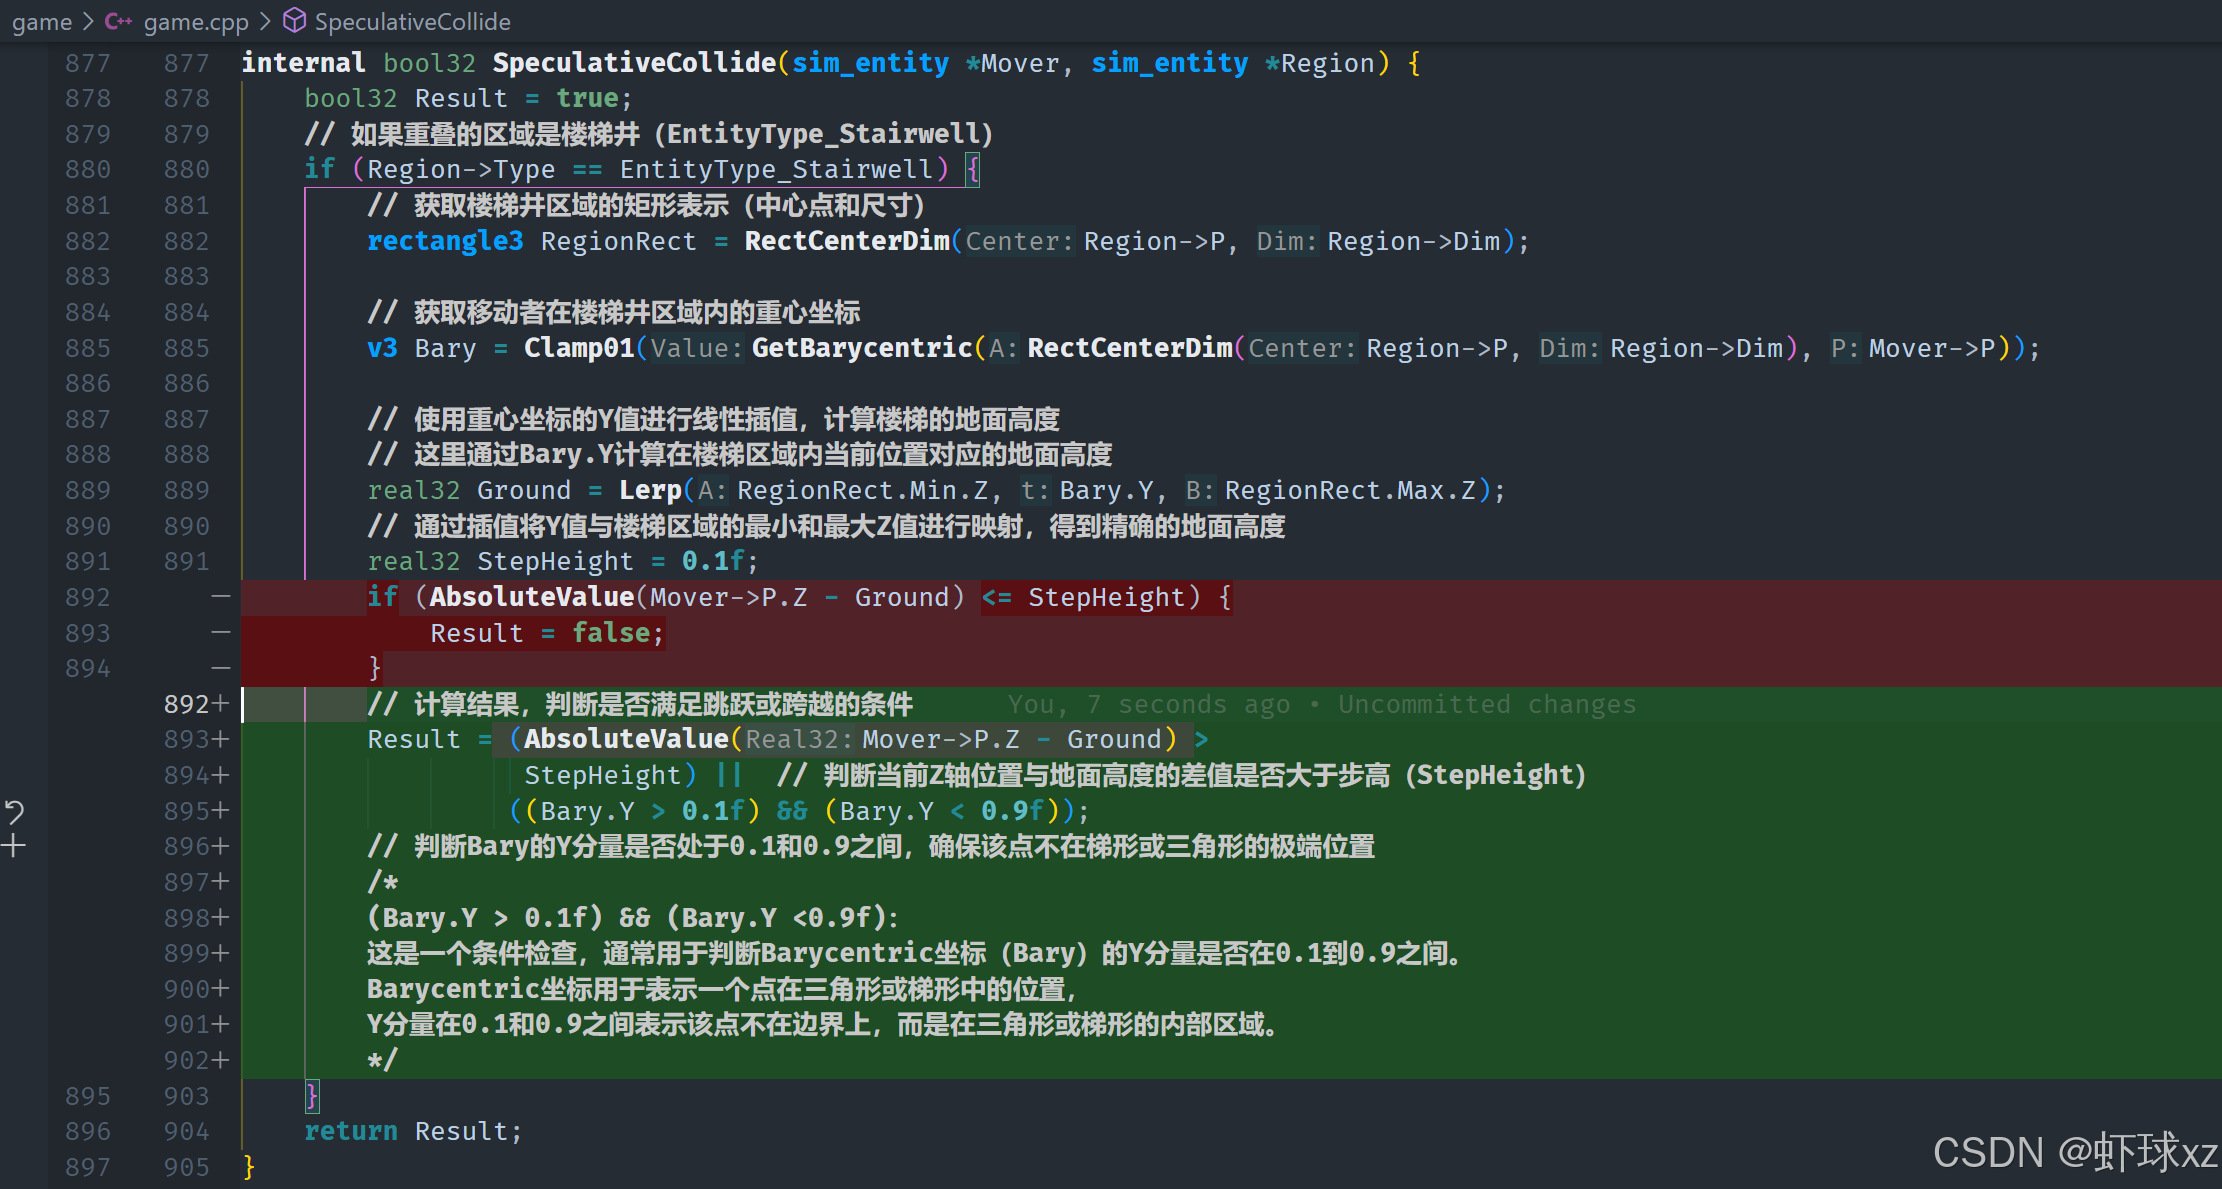Screen dimensions: 2222x1189
Task: Click the 'v3' type on line 885
Action: [x=382, y=348]
